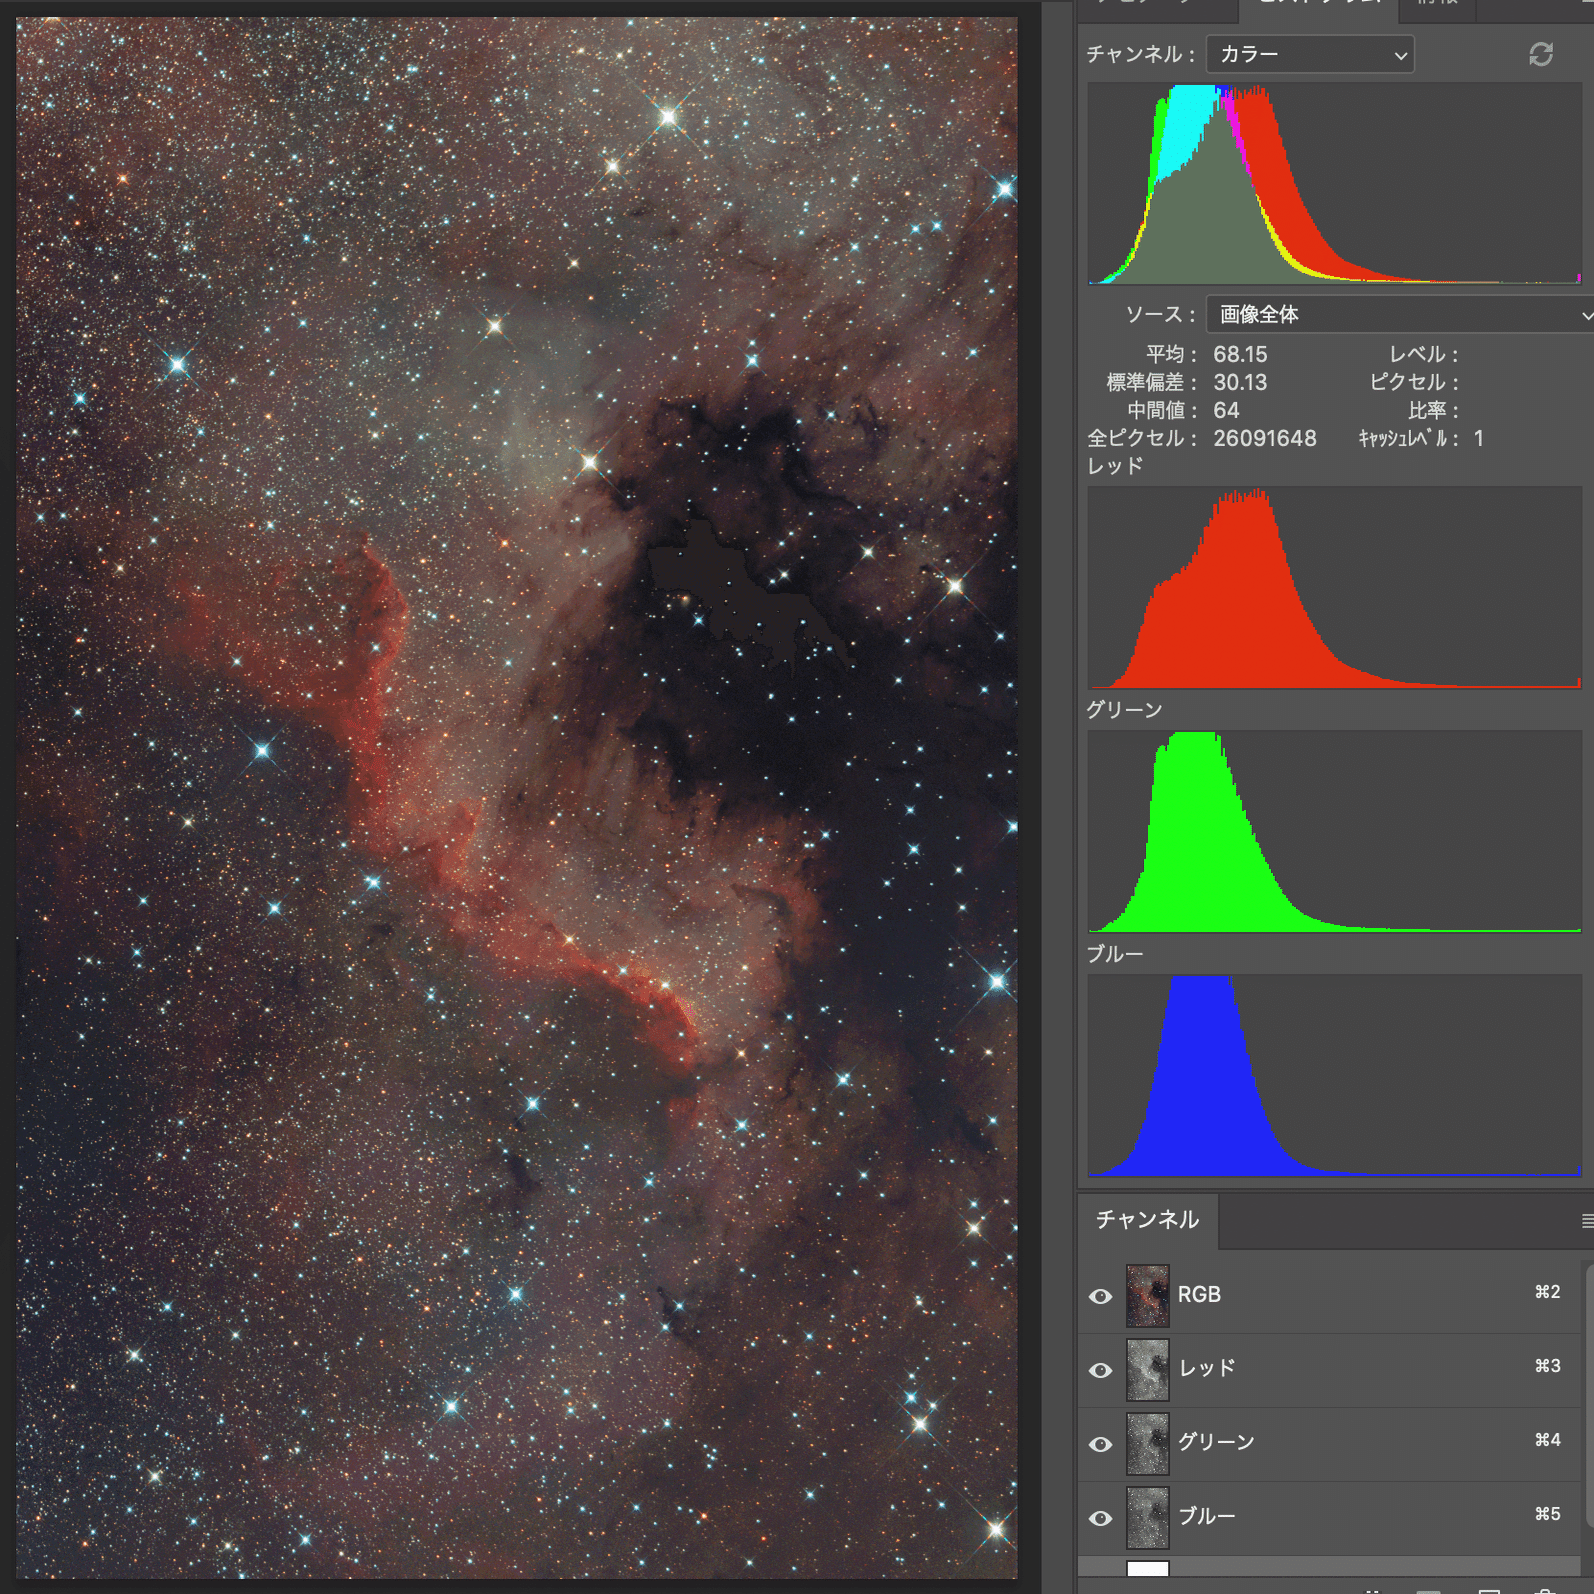Click the 中間値 value 64

pos(1226,411)
